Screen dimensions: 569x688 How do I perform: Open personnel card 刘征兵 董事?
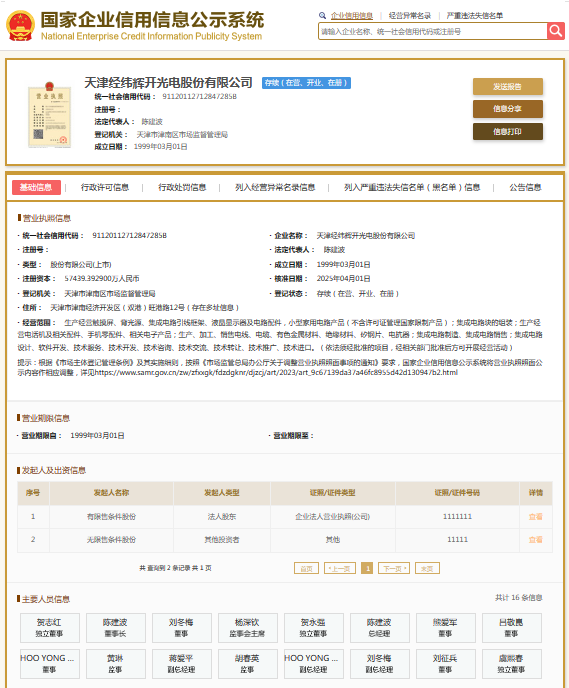point(446,664)
